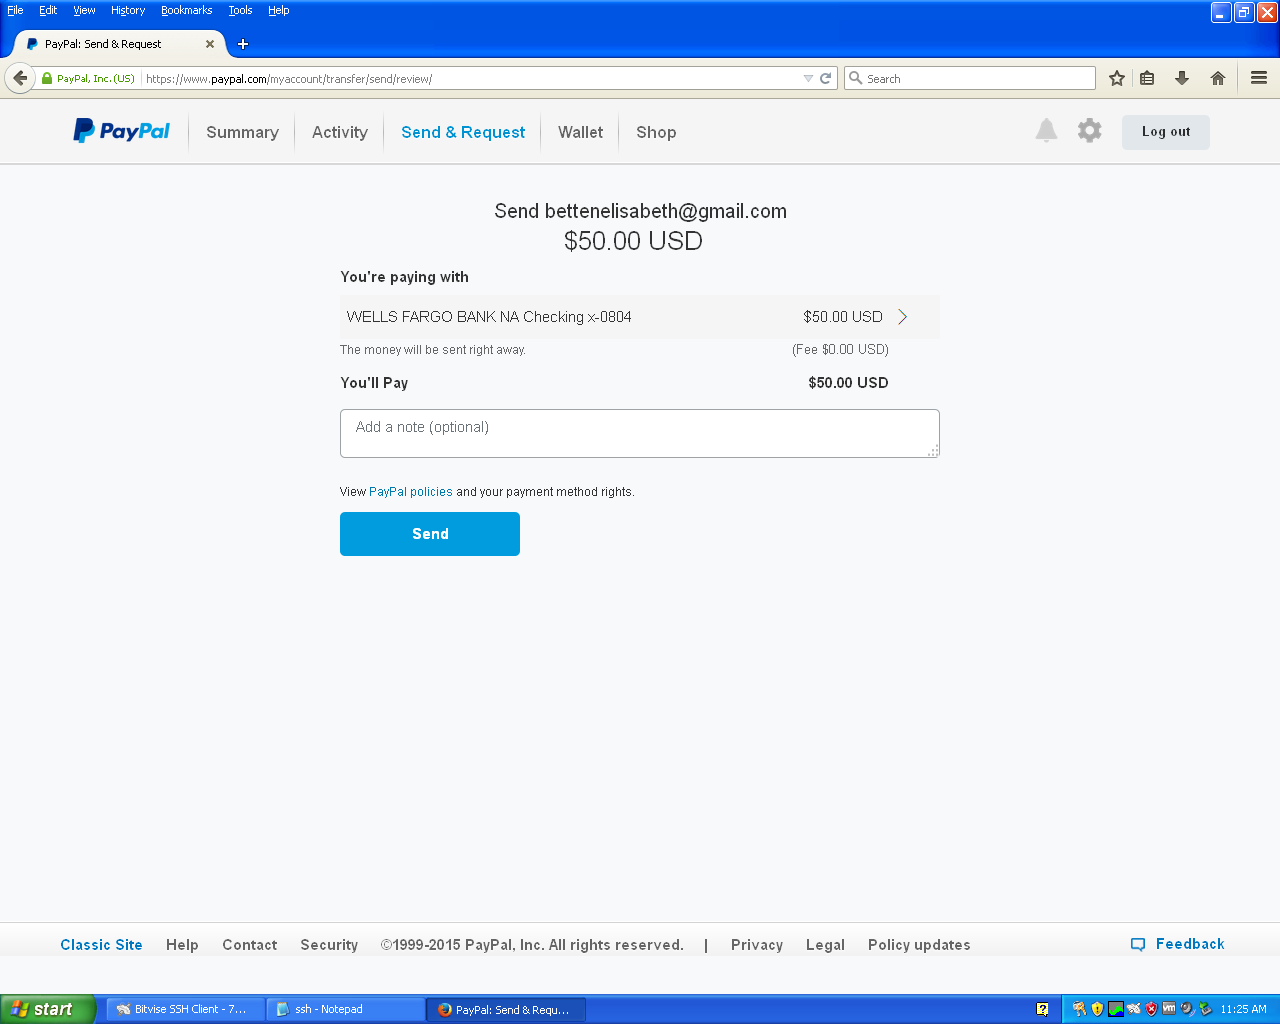Image resolution: width=1280 pixels, height=1024 pixels.
Task: Open the Policy updates footer link
Action: pyautogui.click(x=919, y=945)
